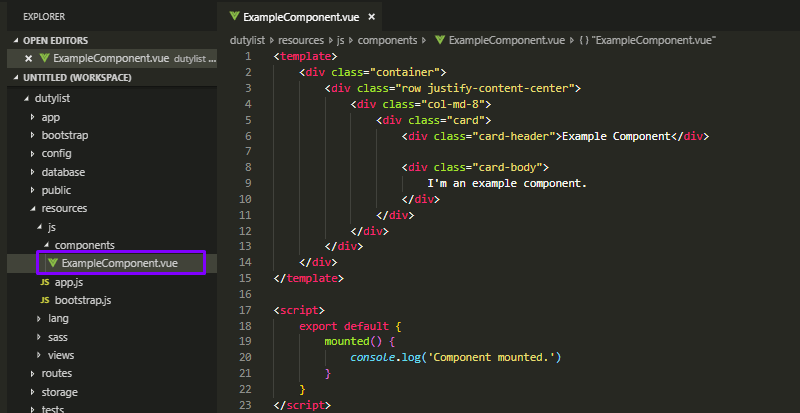Click ExampleComponent.vue file in the breadcrumb
The height and width of the screenshot is (413, 800).
[x=507, y=40]
